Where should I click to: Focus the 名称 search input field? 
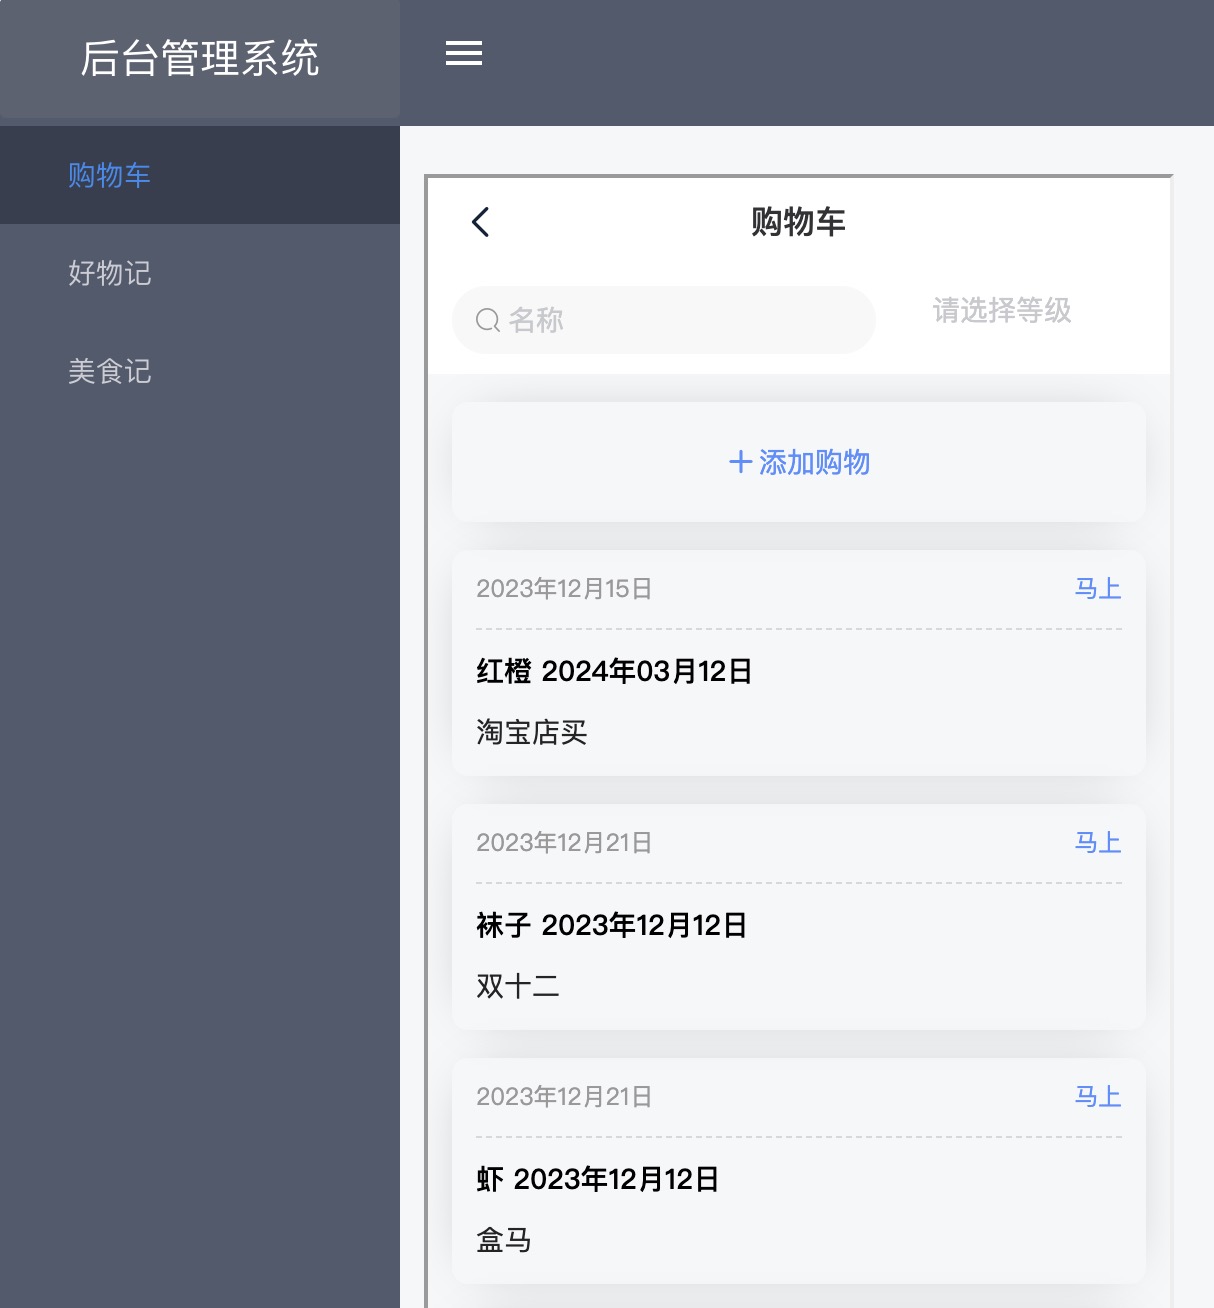(x=664, y=320)
